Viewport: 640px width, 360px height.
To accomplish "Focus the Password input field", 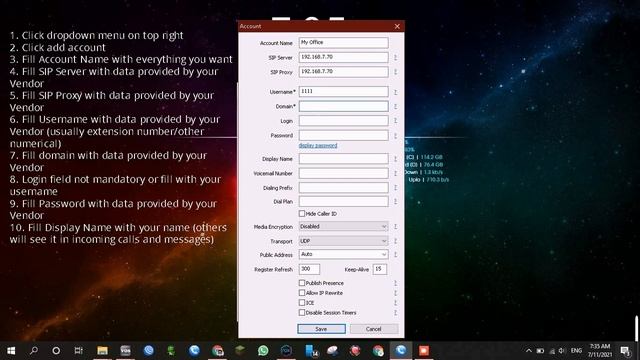I will [x=343, y=135].
